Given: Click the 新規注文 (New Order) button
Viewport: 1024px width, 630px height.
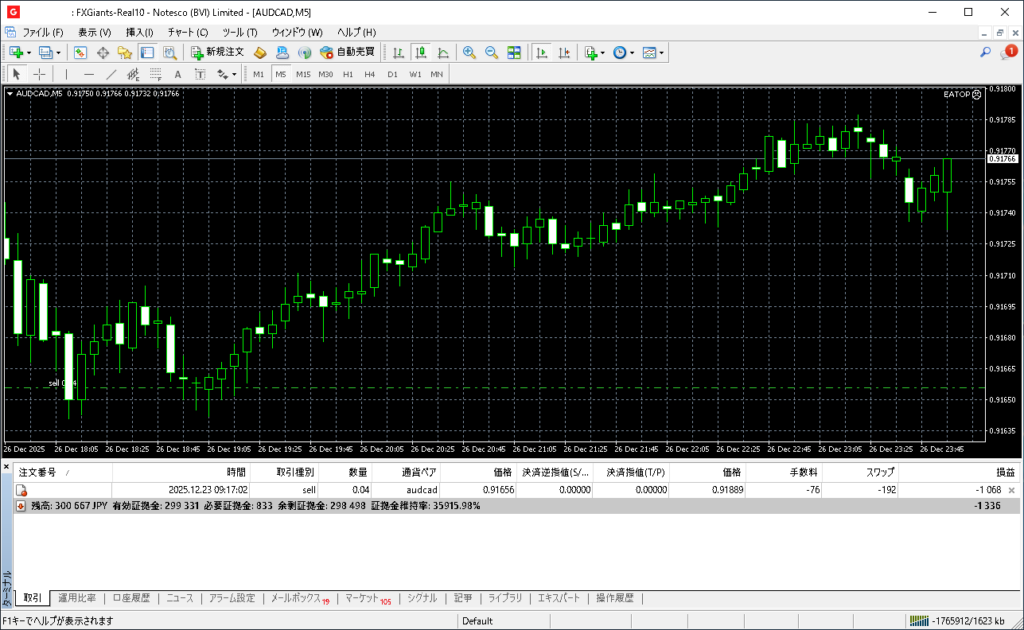Looking at the screenshot, I should [x=217, y=52].
